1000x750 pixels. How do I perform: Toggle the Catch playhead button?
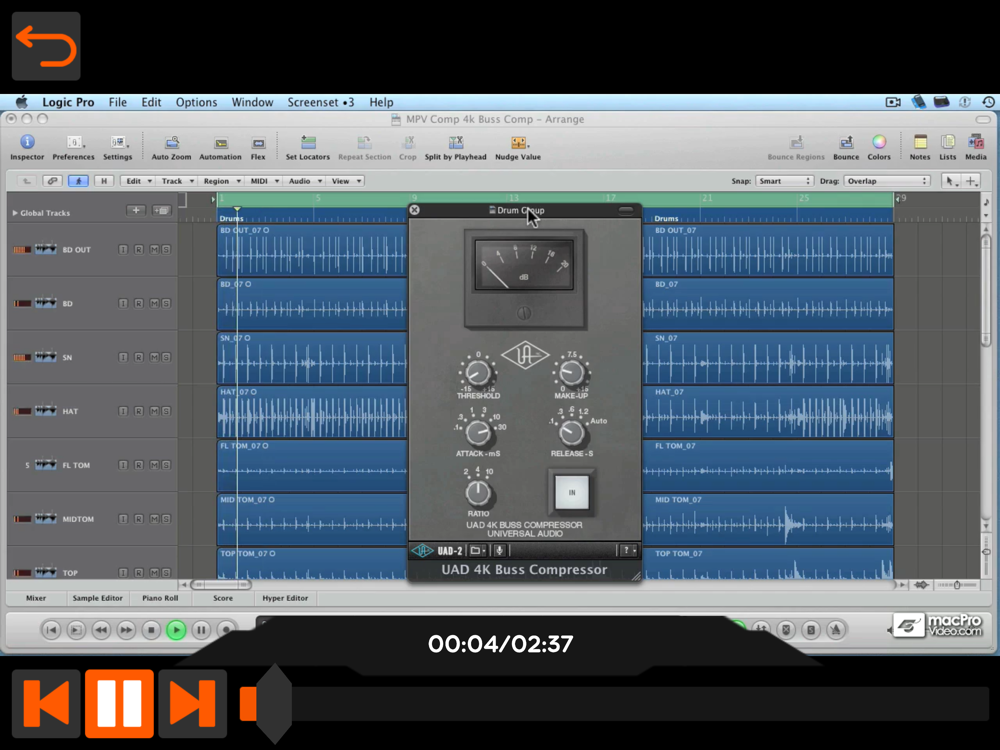(x=78, y=181)
